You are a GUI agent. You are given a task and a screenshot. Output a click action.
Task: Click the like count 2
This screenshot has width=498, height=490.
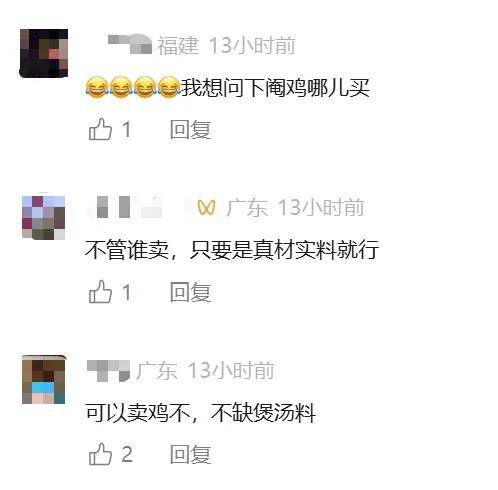pos(127,454)
